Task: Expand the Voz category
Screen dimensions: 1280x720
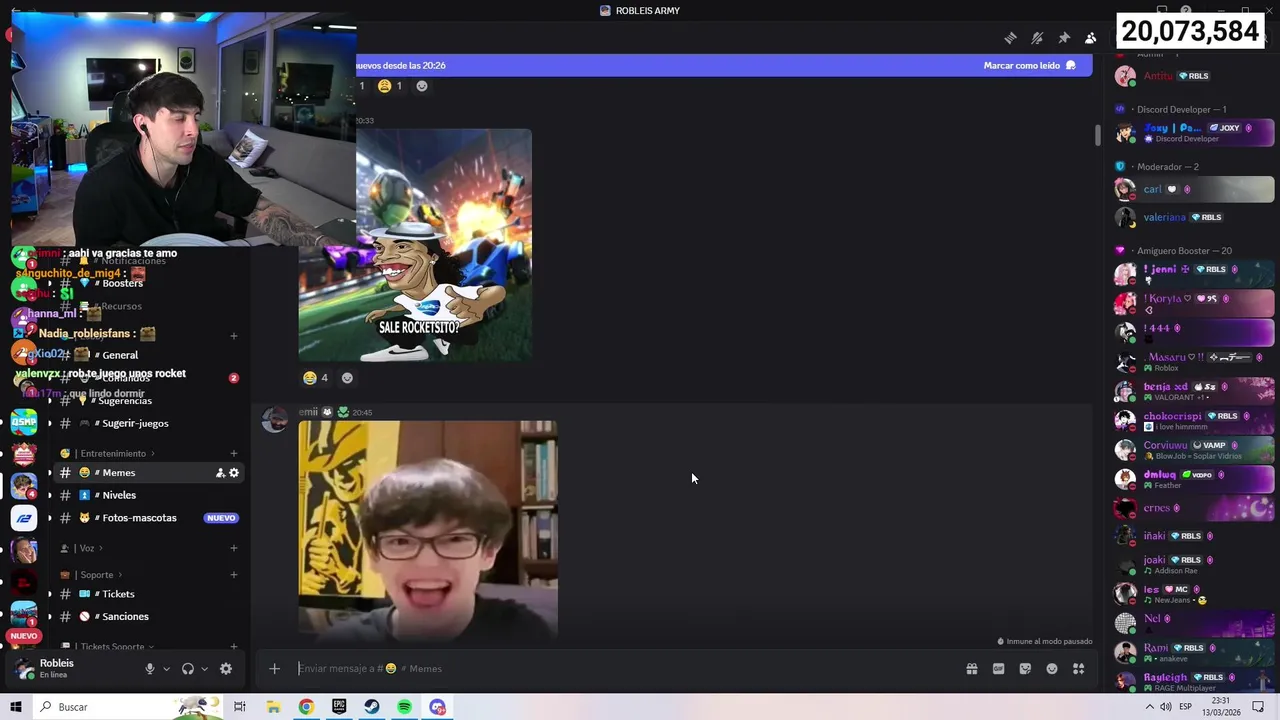Action: (x=82, y=548)
